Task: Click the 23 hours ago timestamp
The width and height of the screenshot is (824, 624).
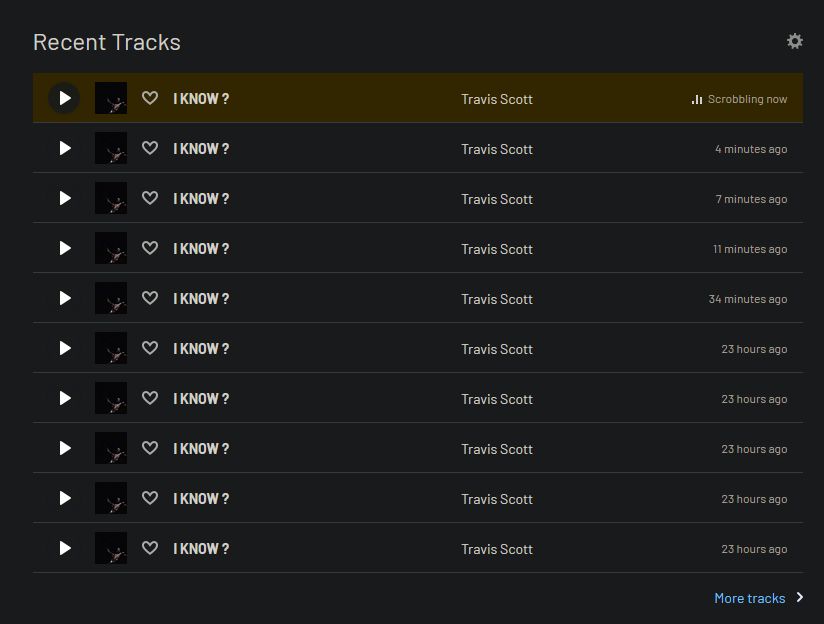Action: (x=753, y=348)
